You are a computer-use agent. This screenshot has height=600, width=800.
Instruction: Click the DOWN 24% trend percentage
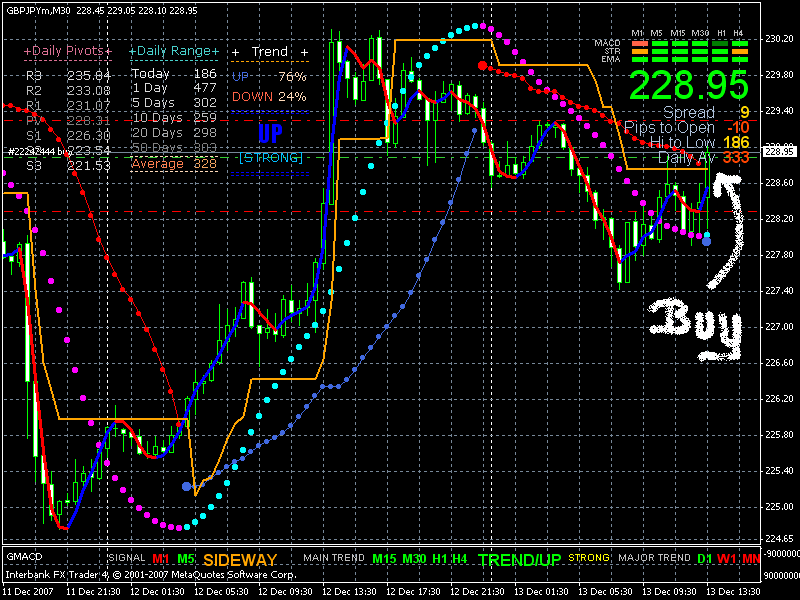[x=292, y=96]
